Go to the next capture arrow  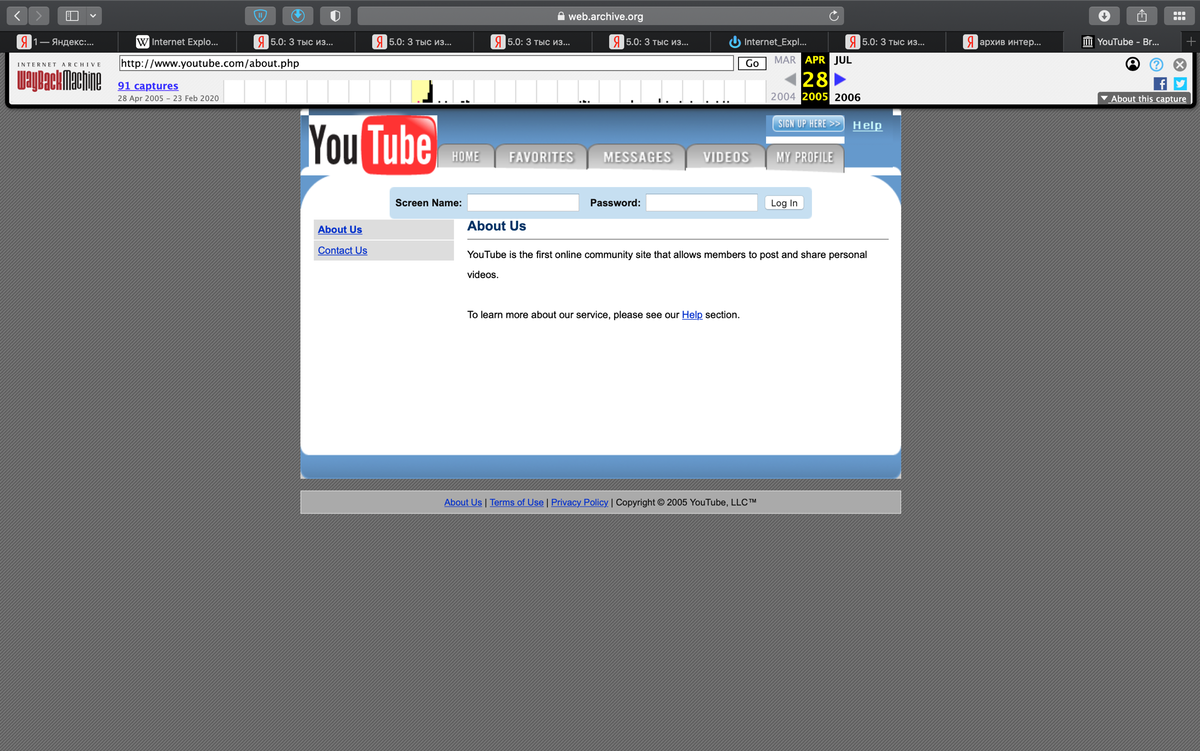840,79
